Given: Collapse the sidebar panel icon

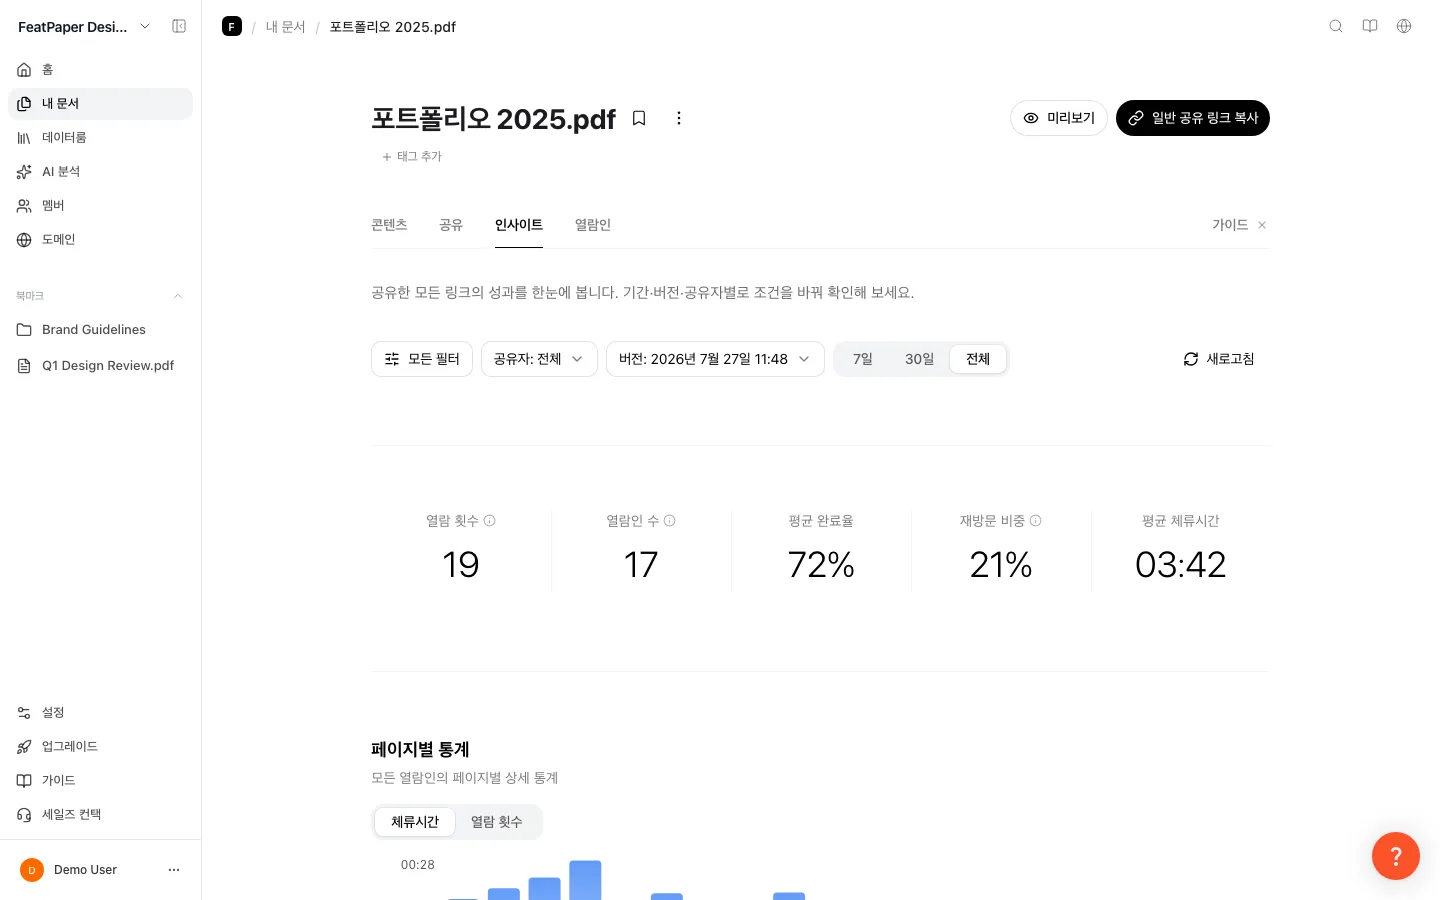Looking at the screenshot, I should (x=179, y=27).
